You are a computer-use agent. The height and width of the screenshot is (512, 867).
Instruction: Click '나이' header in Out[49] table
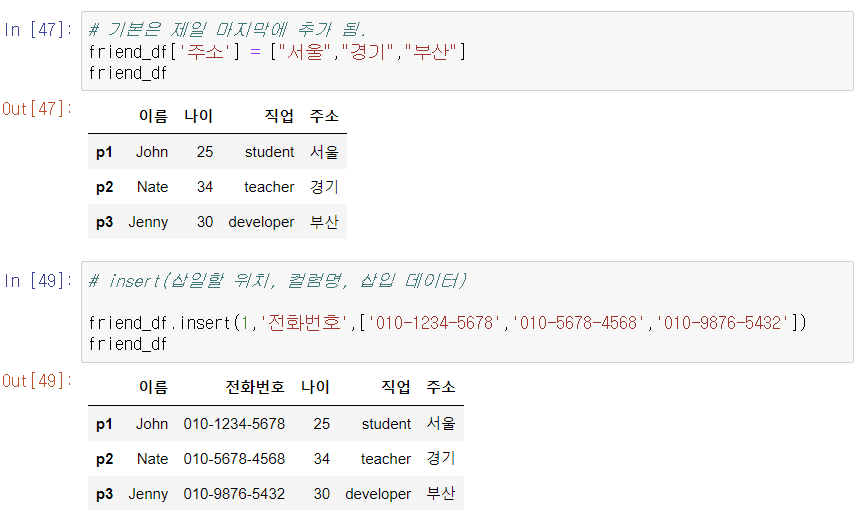tap(315, 386)
